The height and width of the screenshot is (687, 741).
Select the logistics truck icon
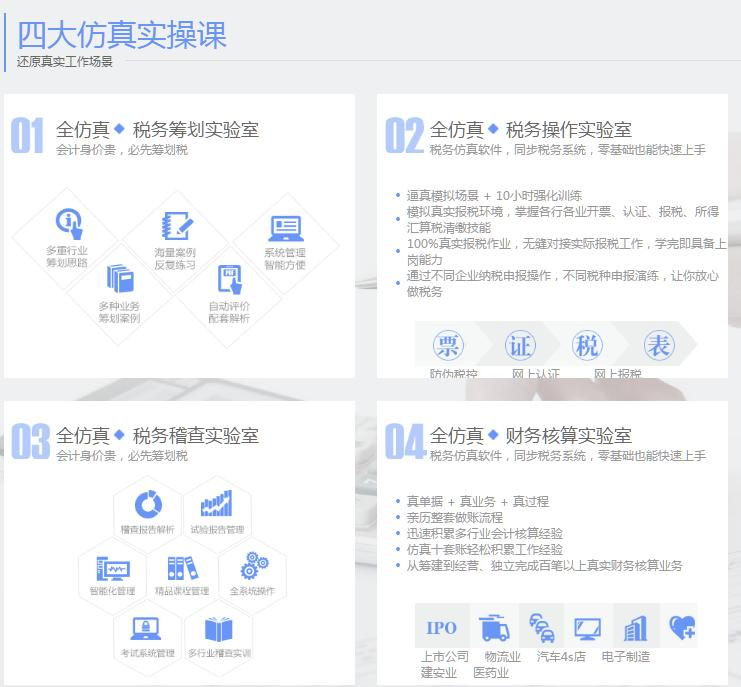tap(494, 627)
